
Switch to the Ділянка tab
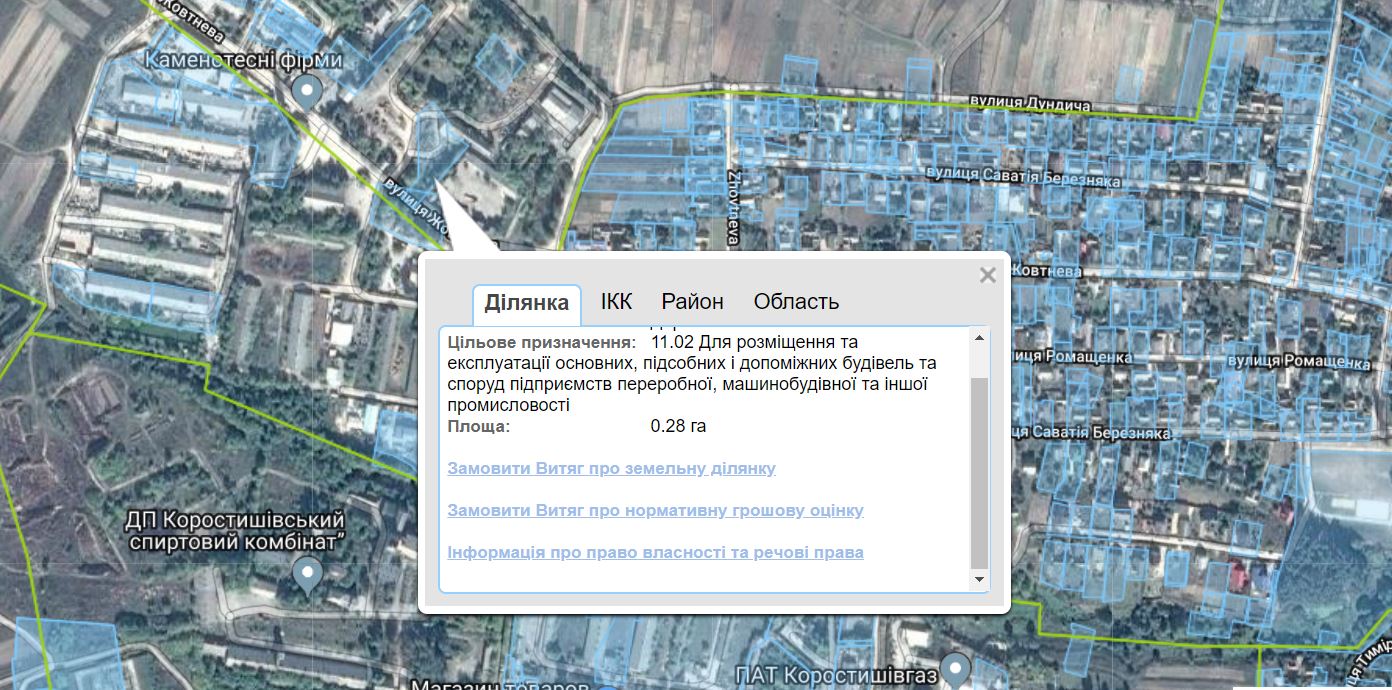click(526, 303)
